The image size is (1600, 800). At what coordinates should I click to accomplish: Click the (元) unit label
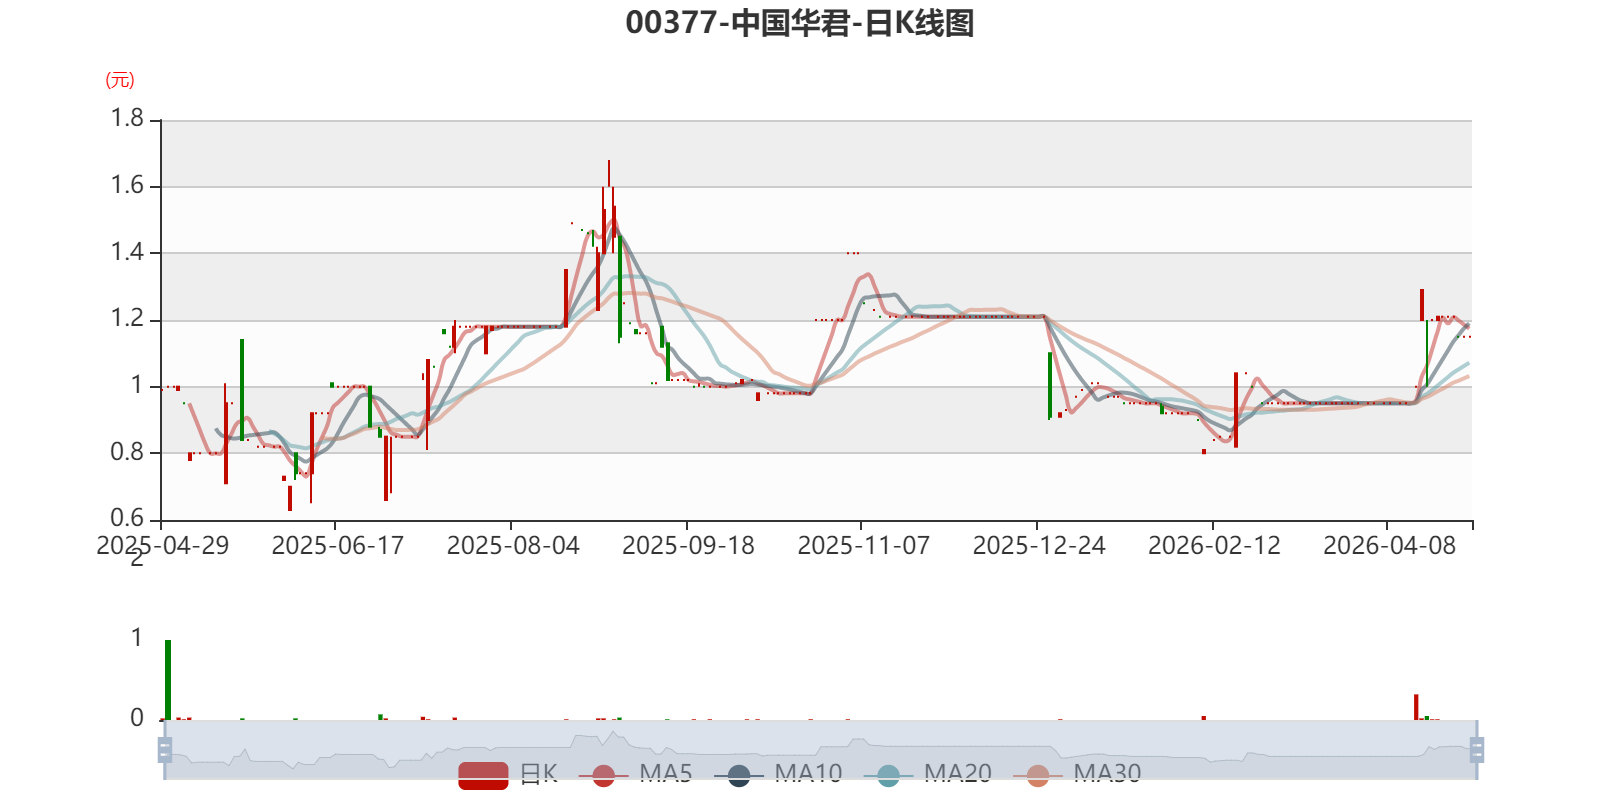coord(120,80)
